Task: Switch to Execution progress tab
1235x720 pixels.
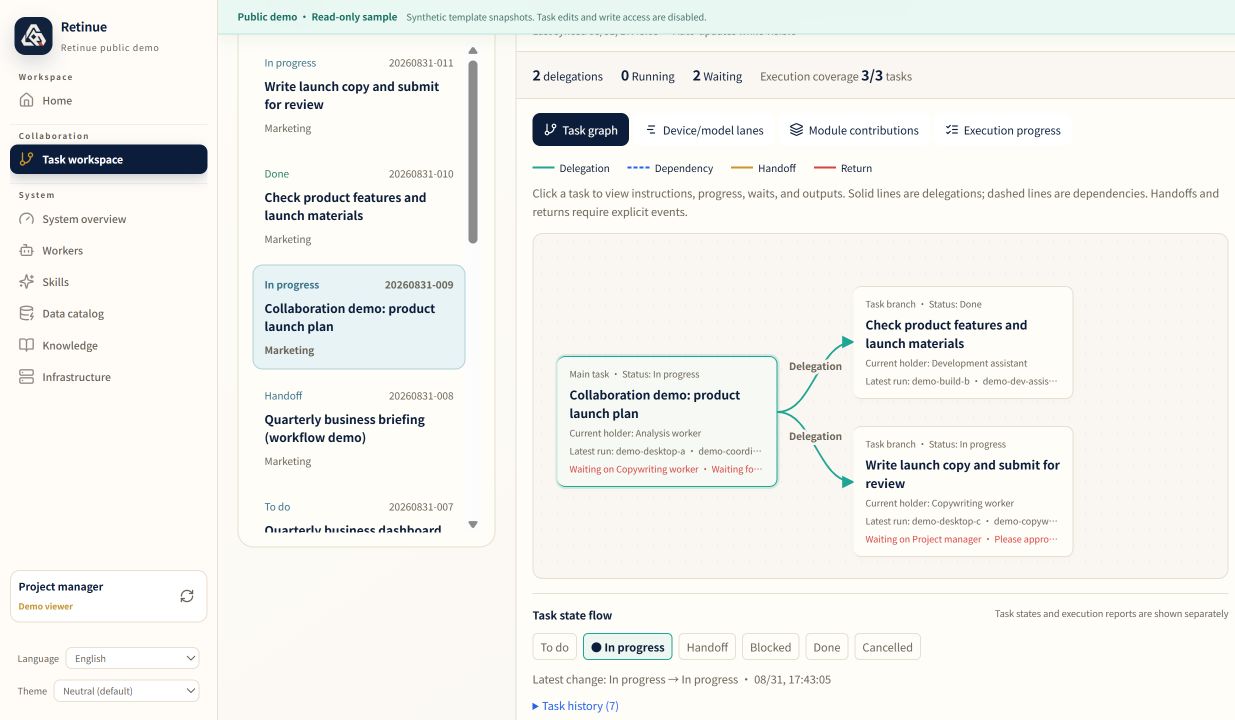Action: 1003,130
